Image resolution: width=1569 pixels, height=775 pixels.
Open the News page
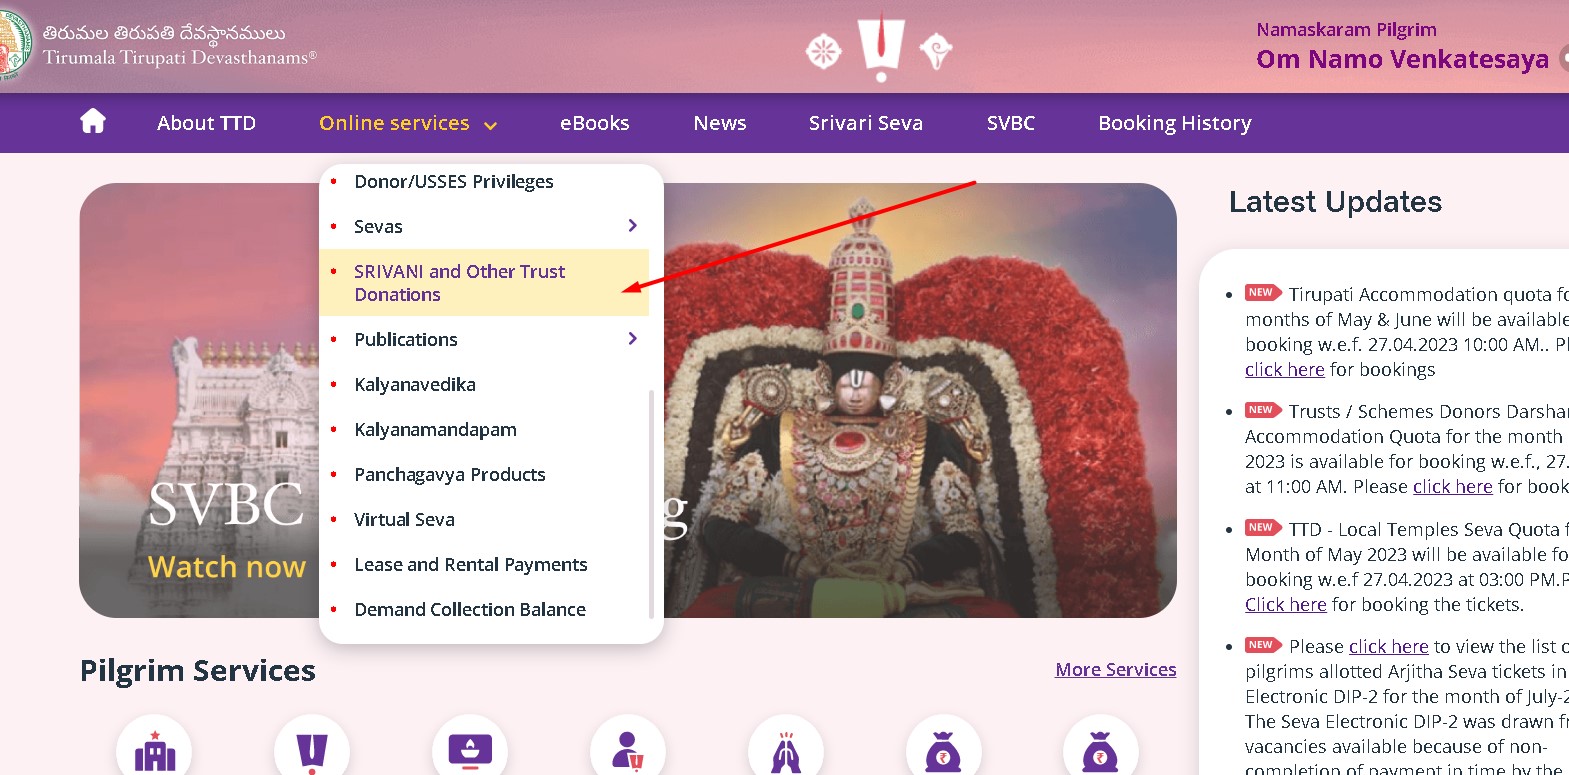coord(720,123)
